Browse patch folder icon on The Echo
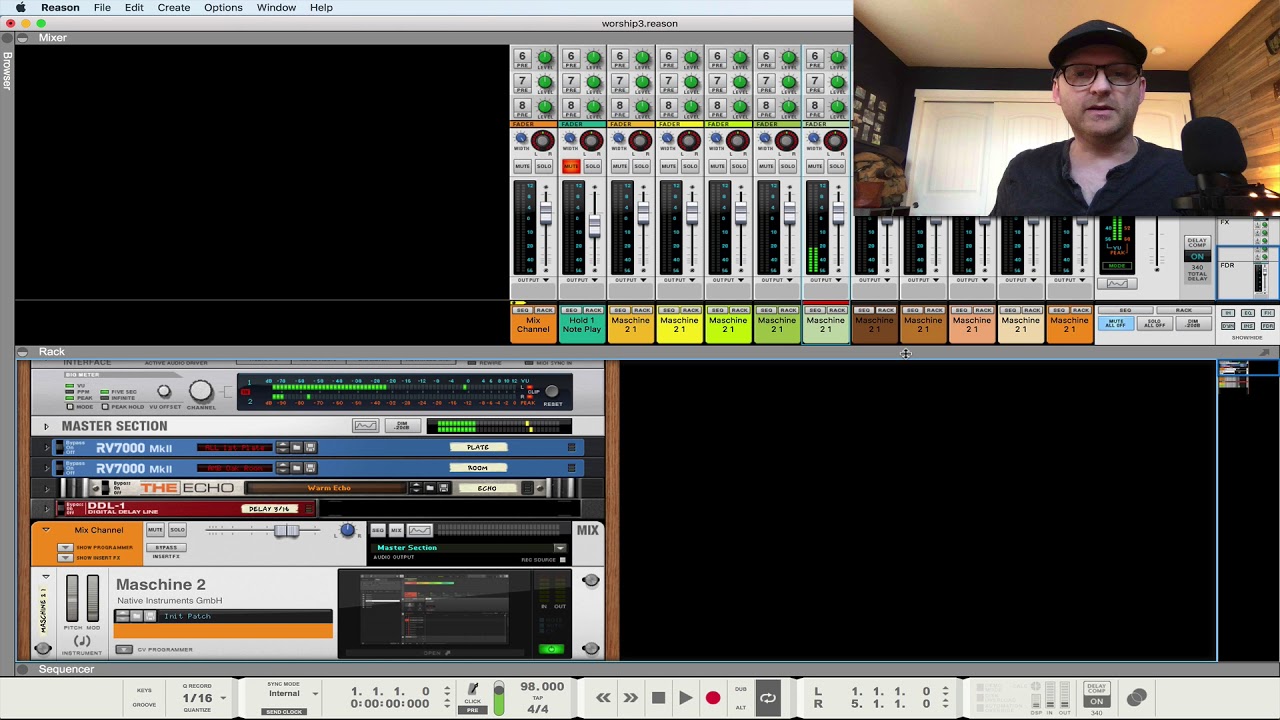 pos(430,488)
